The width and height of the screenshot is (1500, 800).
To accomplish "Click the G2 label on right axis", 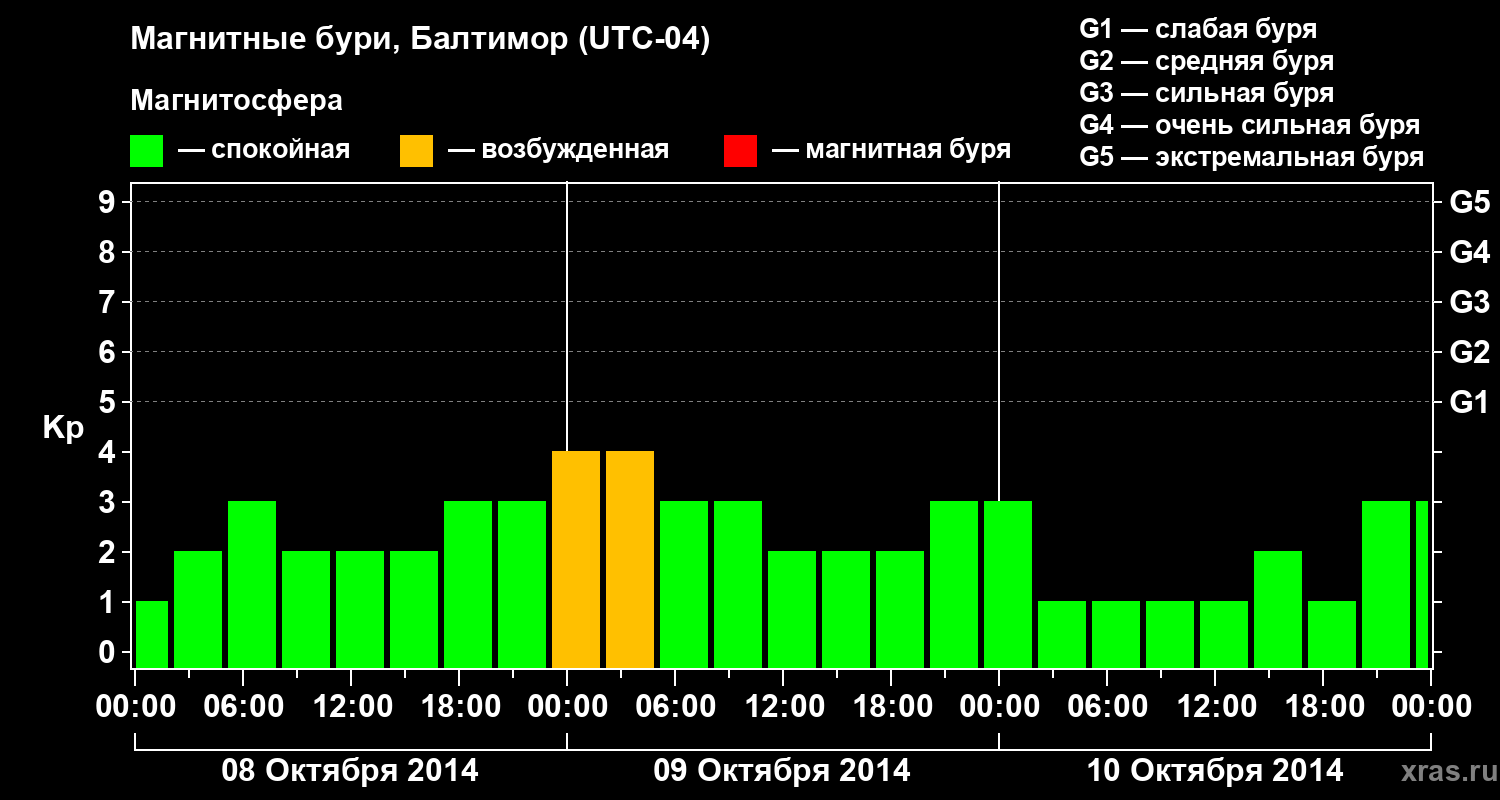I will [1469, 353].
